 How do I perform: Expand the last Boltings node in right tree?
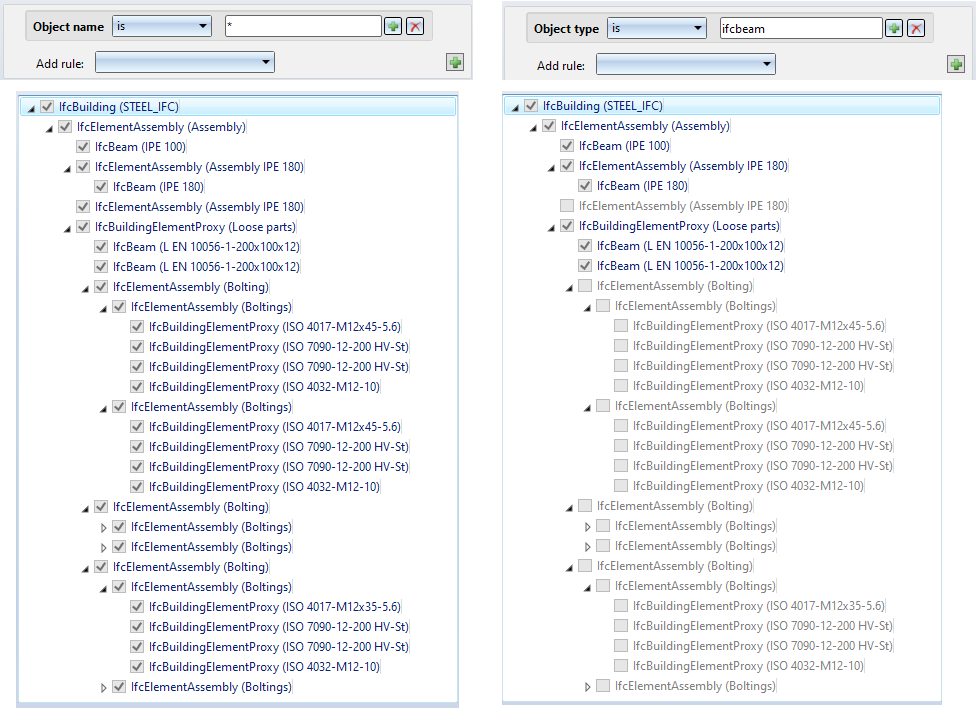588,686
